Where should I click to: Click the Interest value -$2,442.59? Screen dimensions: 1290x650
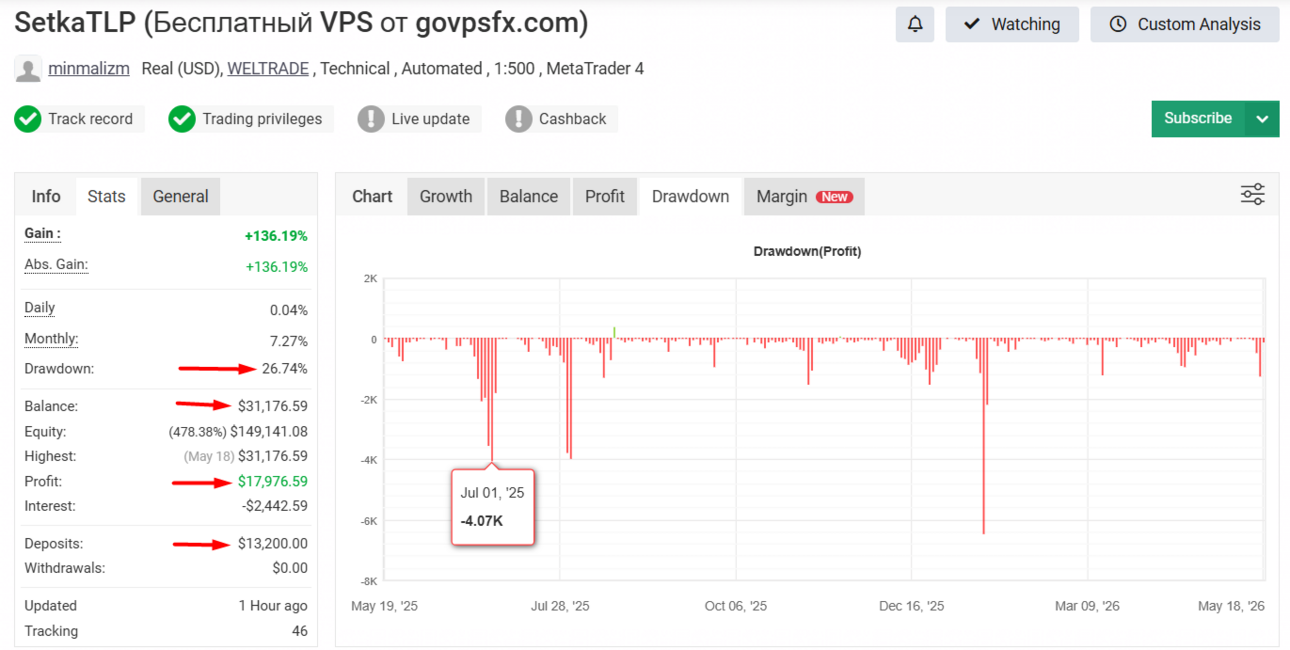[275, 506]
